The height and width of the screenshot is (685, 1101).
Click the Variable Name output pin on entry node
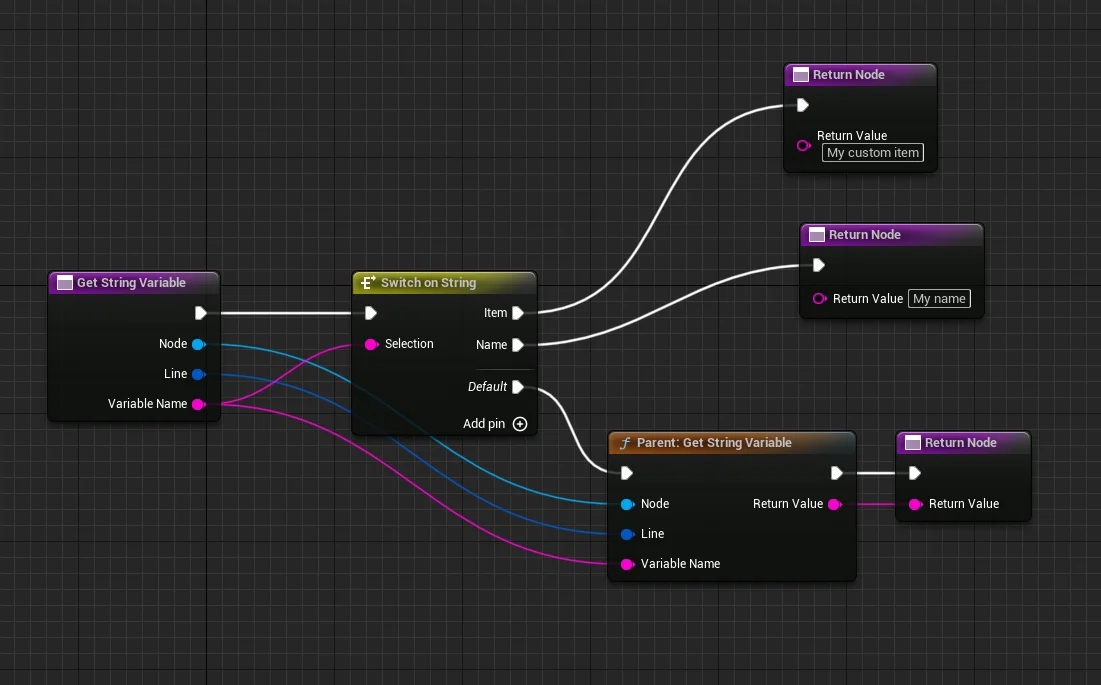point(199,404)
